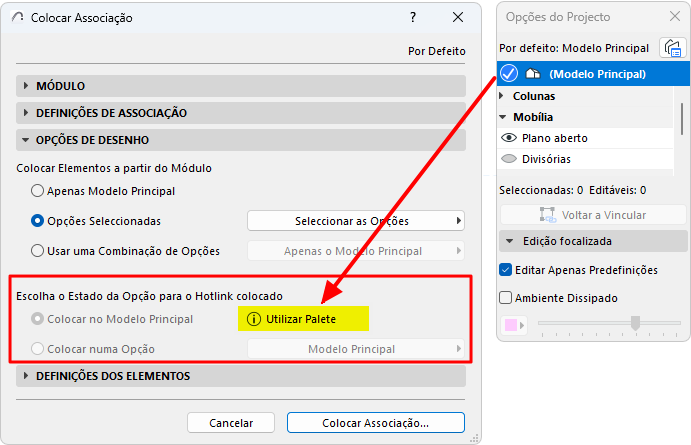
Task: Select Apenas Modelo Principal radio button
Action: click(37, 191)
